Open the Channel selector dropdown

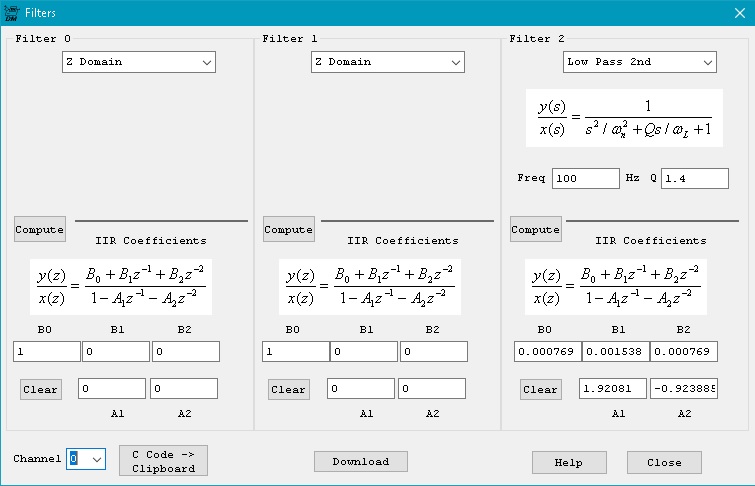tap(85, 458)
